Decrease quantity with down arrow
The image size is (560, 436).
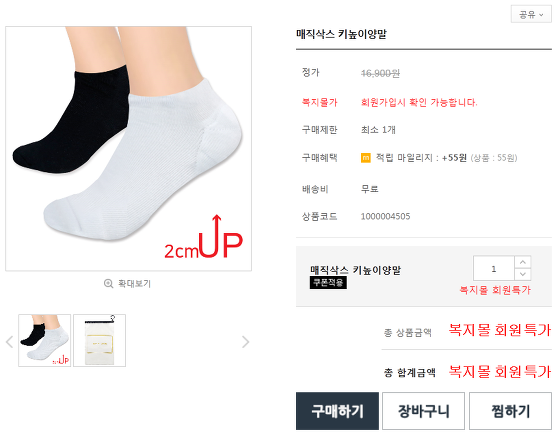(x=523, y=274)
